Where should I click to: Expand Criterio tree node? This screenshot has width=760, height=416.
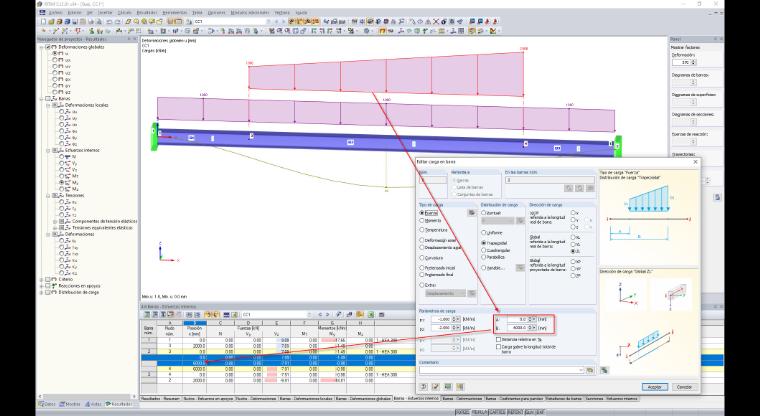(x=42, y=279)
